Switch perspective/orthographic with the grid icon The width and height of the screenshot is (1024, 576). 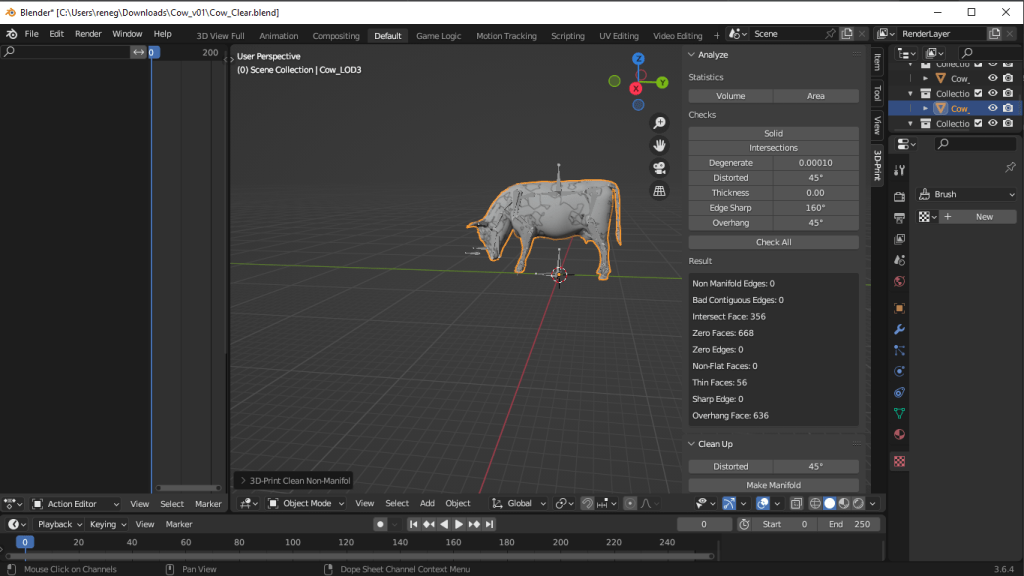click(659, 190)
